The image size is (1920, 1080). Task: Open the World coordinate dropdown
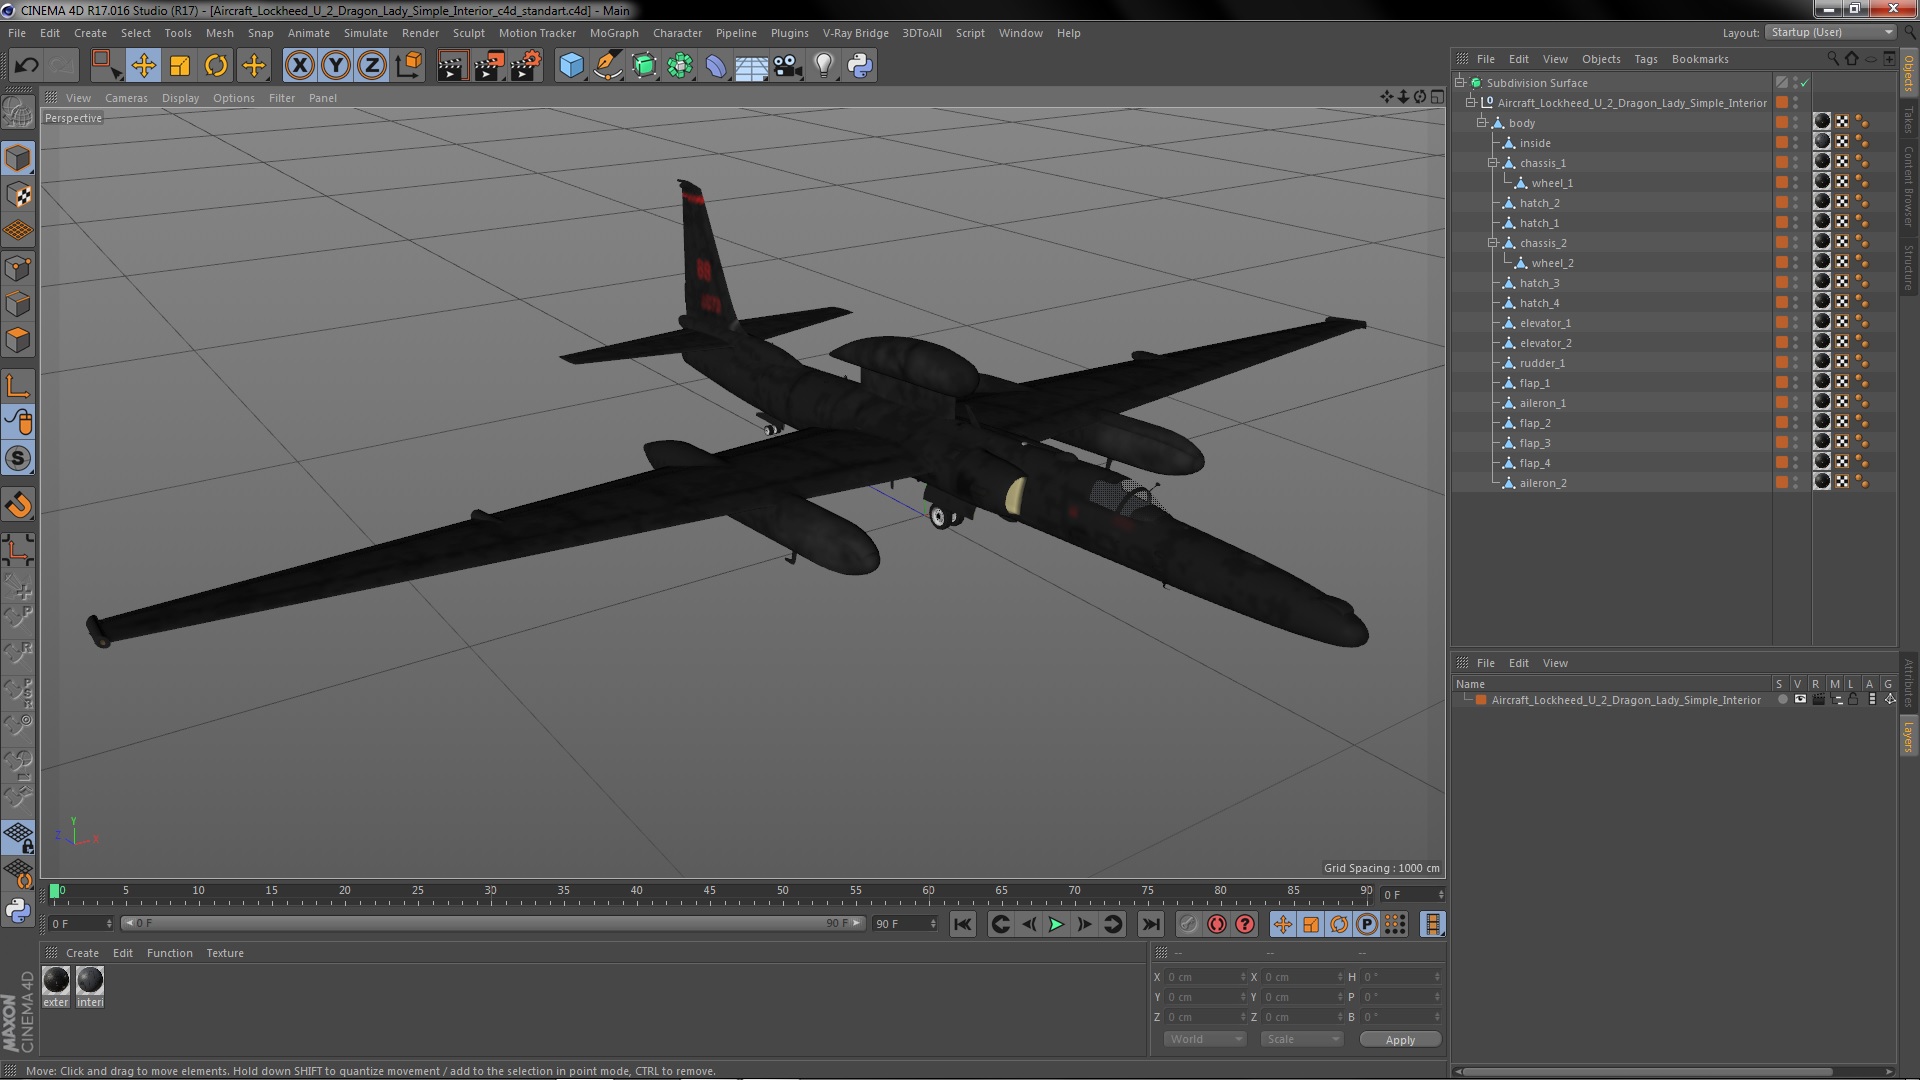(1205, 1040)
